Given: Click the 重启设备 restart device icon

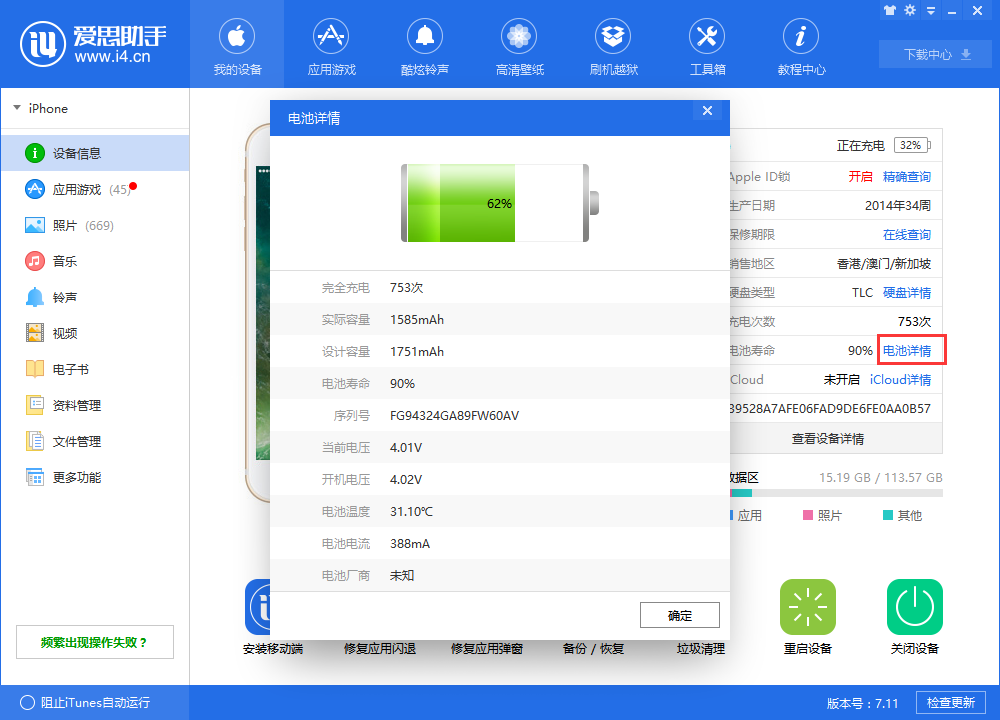Looking at the screenshot, I should coord(807,607).
